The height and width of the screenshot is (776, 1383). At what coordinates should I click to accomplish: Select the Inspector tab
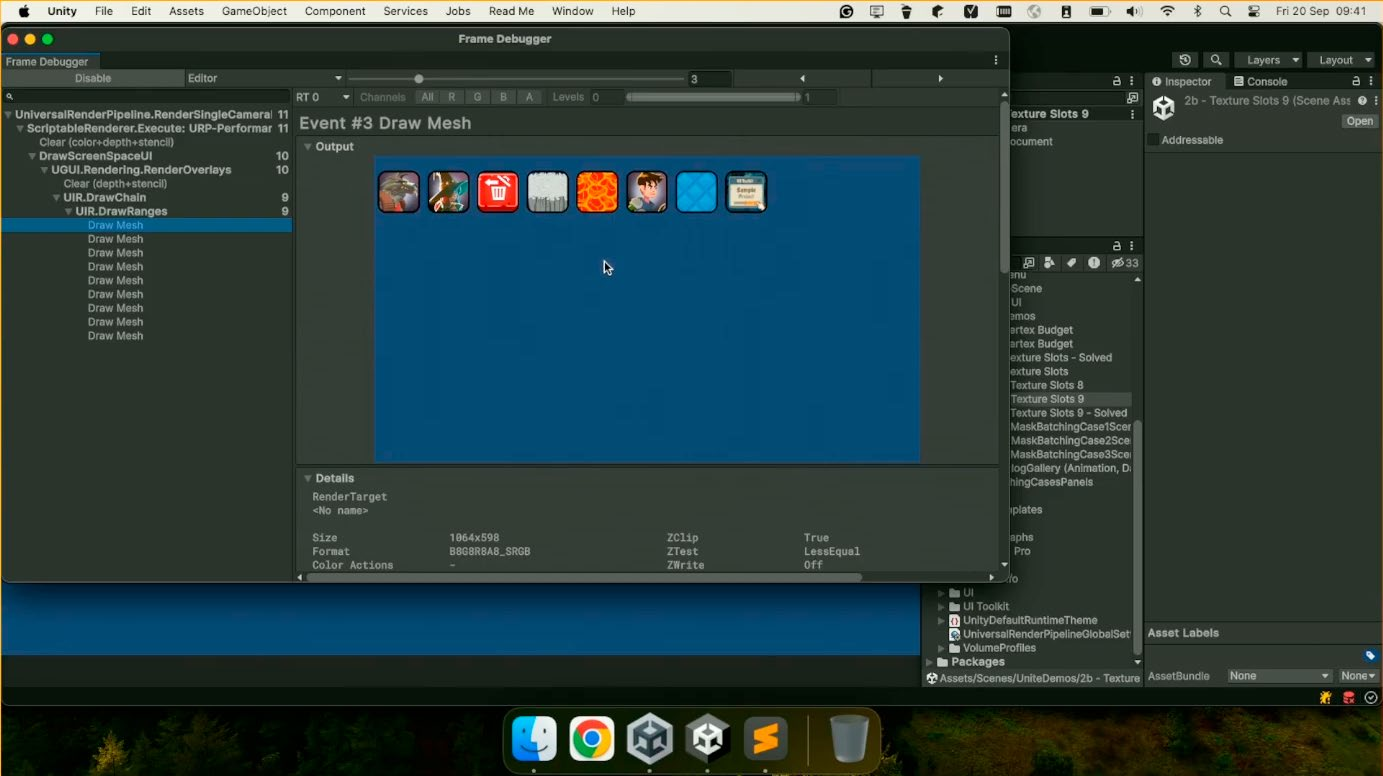[x=1182, y=81]
